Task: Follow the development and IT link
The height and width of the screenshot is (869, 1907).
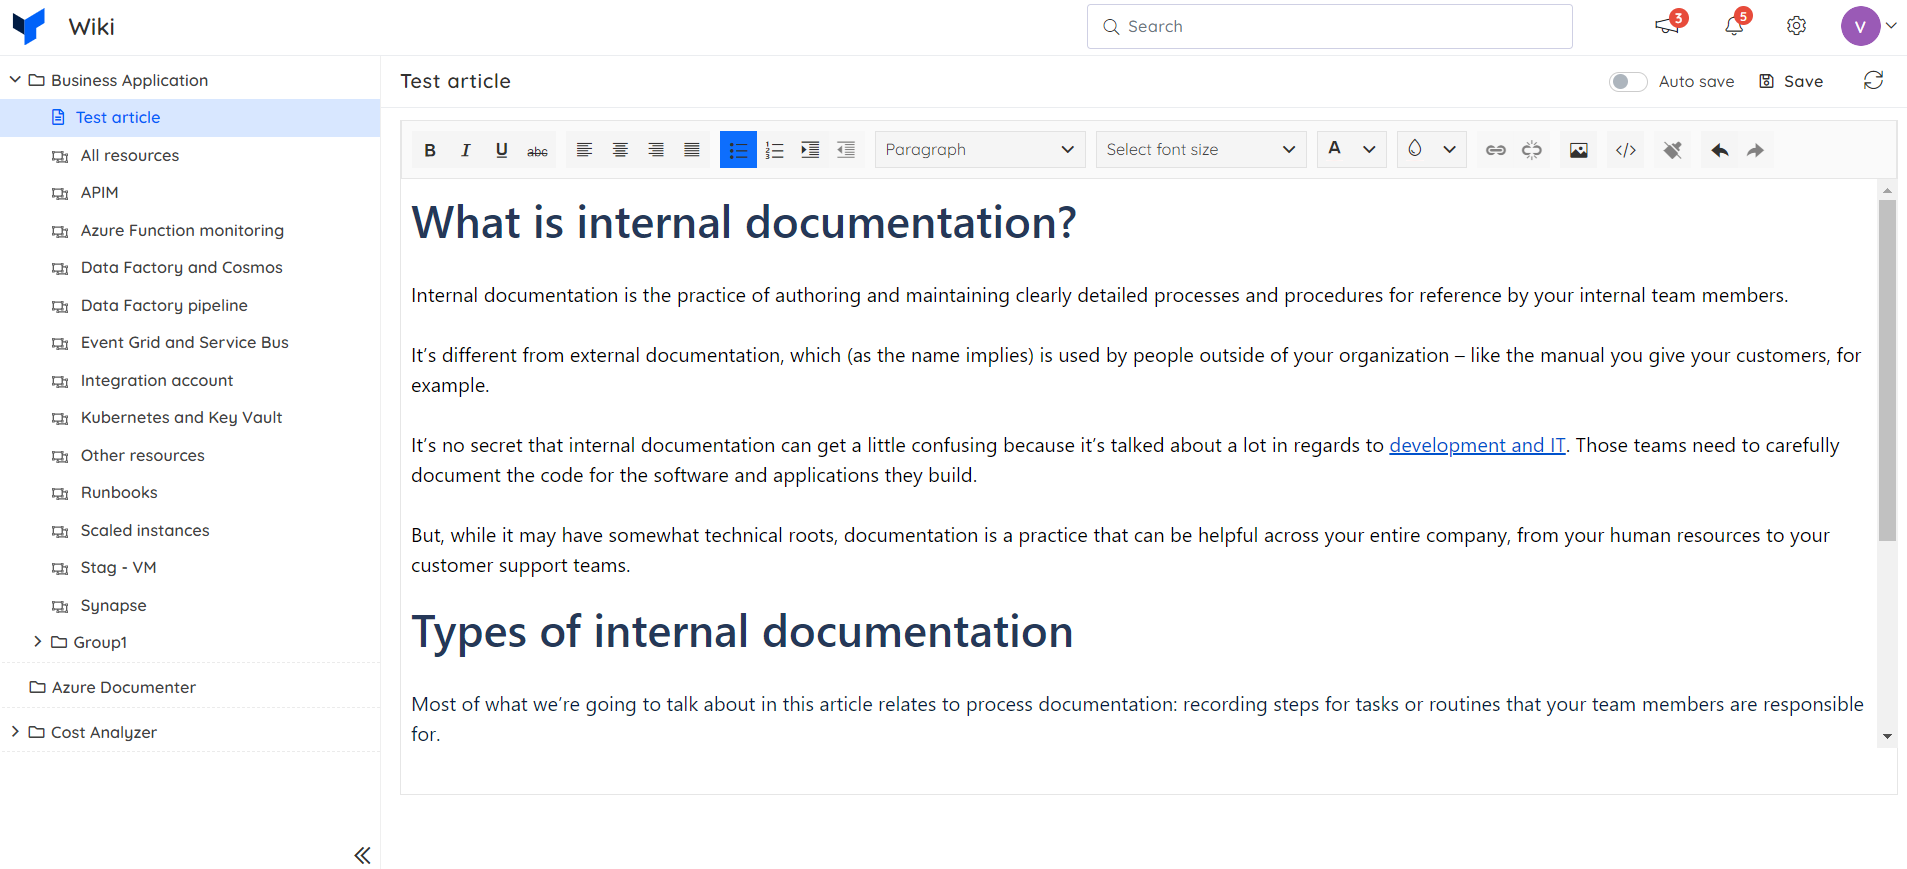Action: pos(1477,446)
